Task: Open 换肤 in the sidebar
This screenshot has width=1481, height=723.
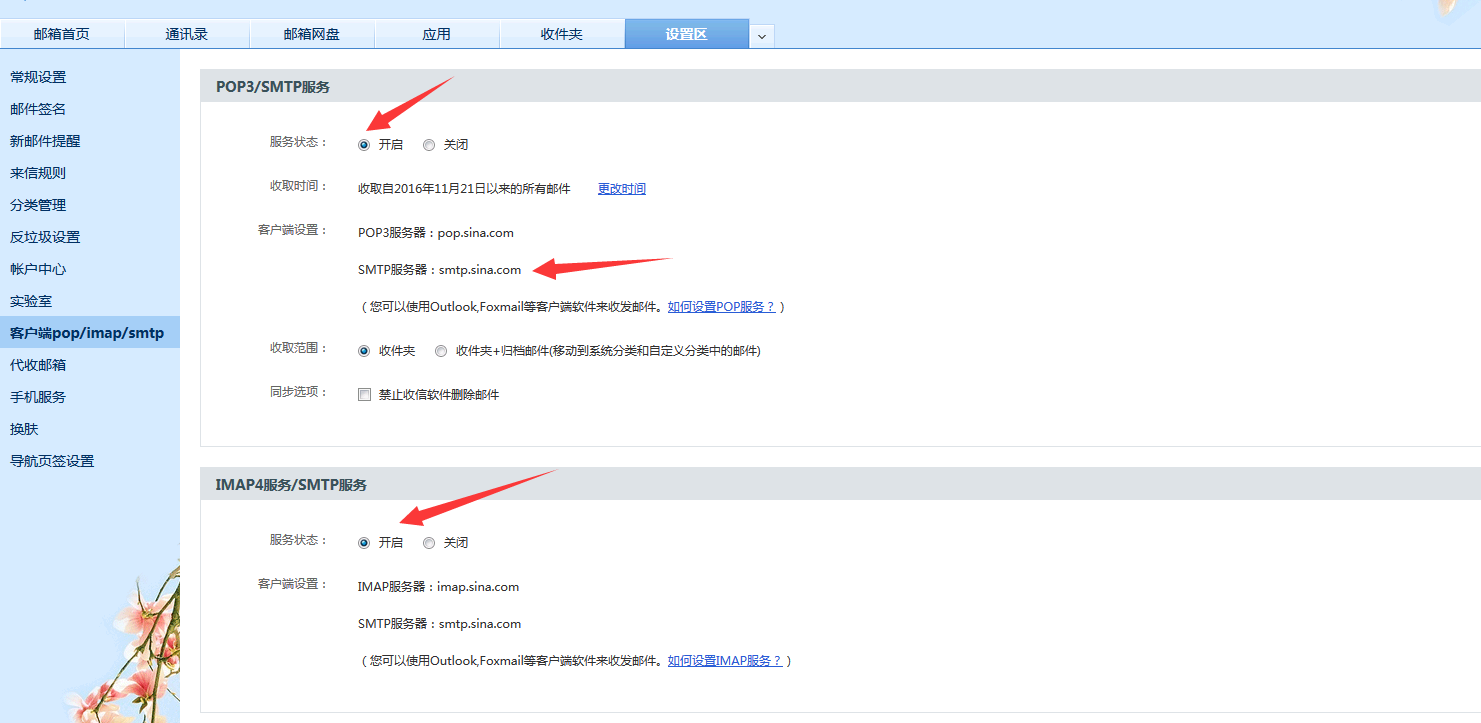Action: click(24, 429)
